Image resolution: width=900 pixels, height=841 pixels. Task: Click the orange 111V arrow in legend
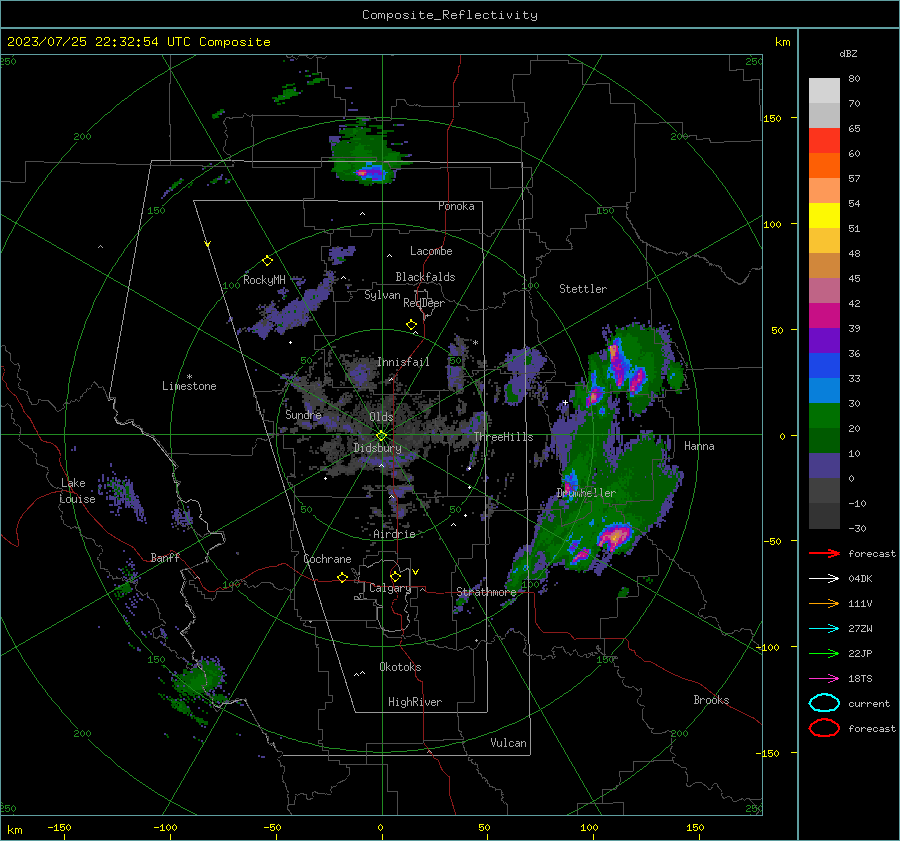pyautogui.click(x=824, y=603)
